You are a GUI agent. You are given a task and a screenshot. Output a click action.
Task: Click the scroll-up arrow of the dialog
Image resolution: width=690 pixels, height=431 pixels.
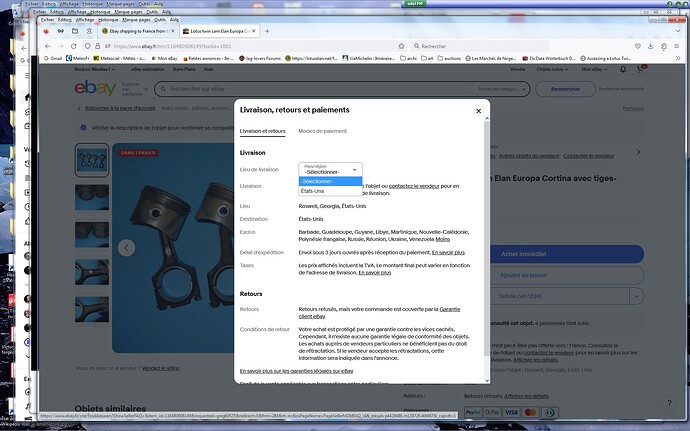pyautogui.click(x=487, y=118)
